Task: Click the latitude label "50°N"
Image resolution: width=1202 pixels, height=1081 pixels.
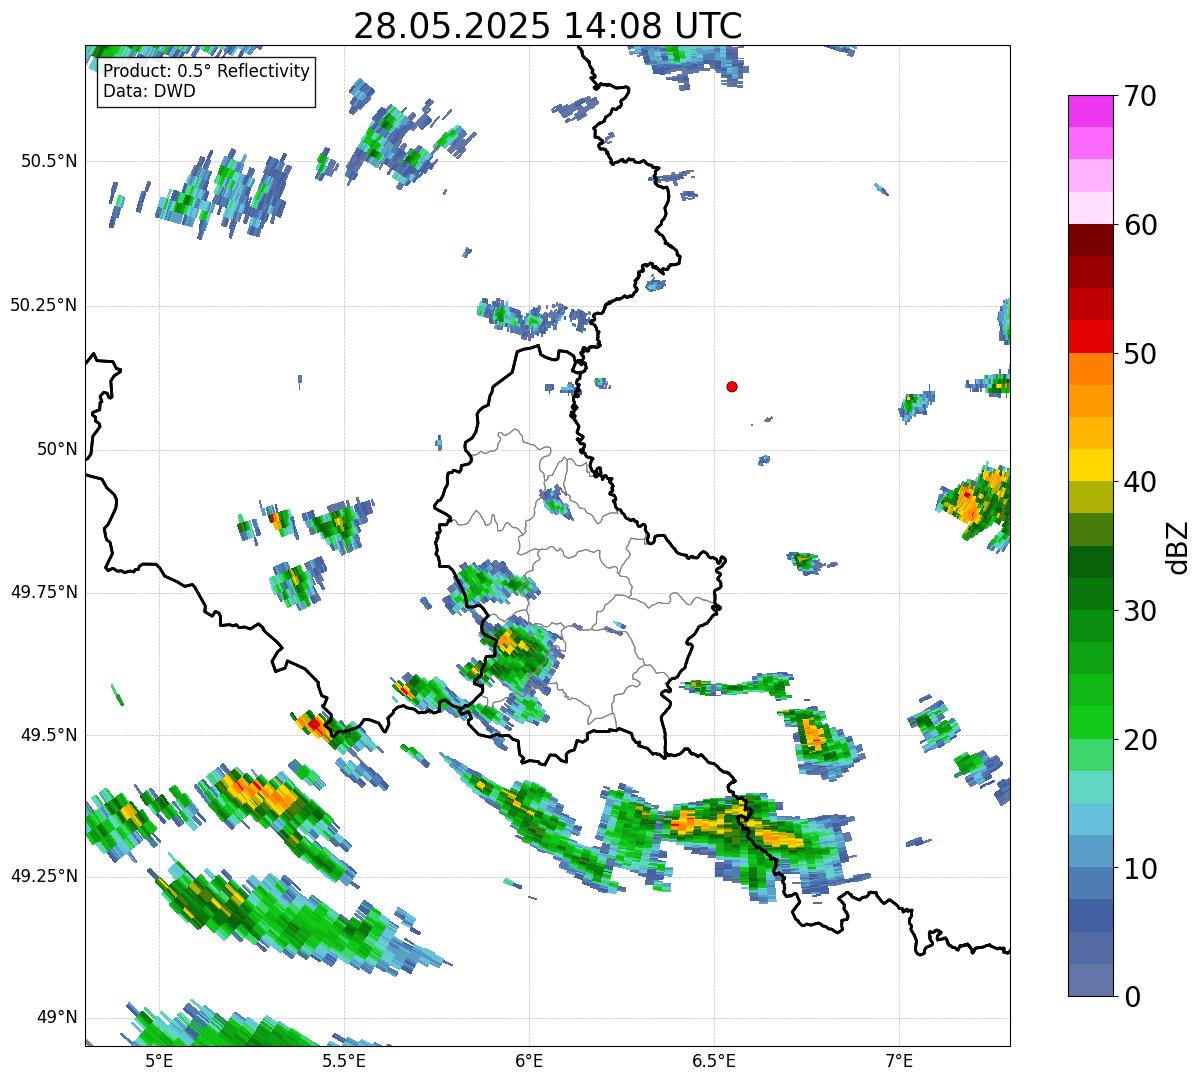Action: pyautogui.click(x=57, y=450)
